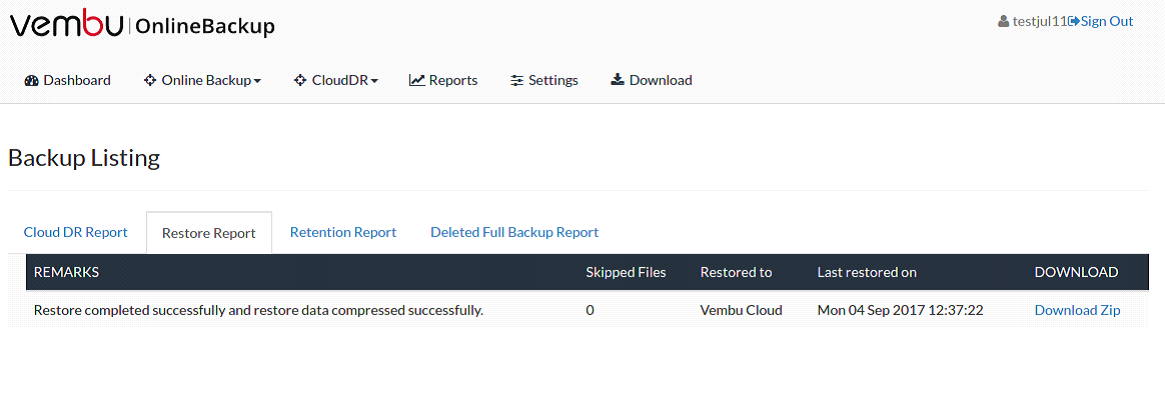Click the Dashboard gauge icon
The height and width of the screenshot is (403, 1165).
click(x=31, y=80)
